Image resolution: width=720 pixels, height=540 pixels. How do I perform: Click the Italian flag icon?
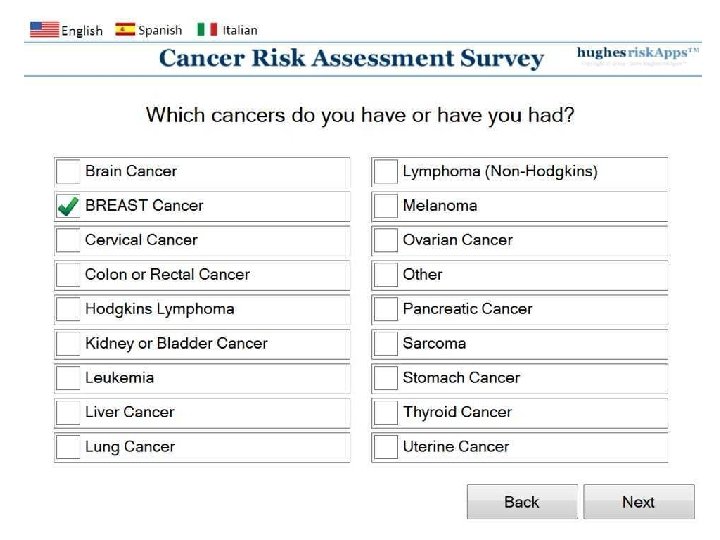pos(207,30)
